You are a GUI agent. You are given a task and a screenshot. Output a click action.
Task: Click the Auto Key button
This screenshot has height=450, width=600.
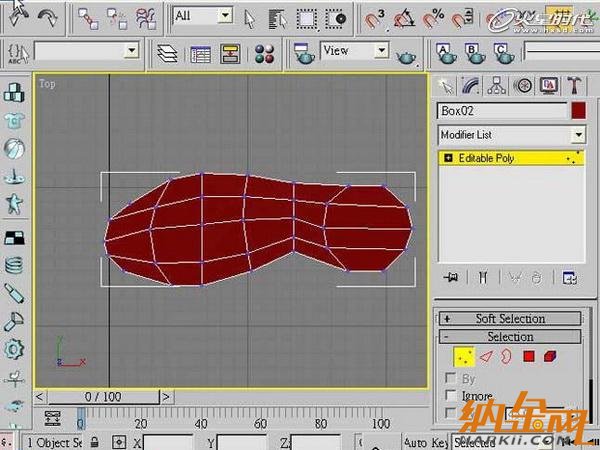(x=426, y=442)
